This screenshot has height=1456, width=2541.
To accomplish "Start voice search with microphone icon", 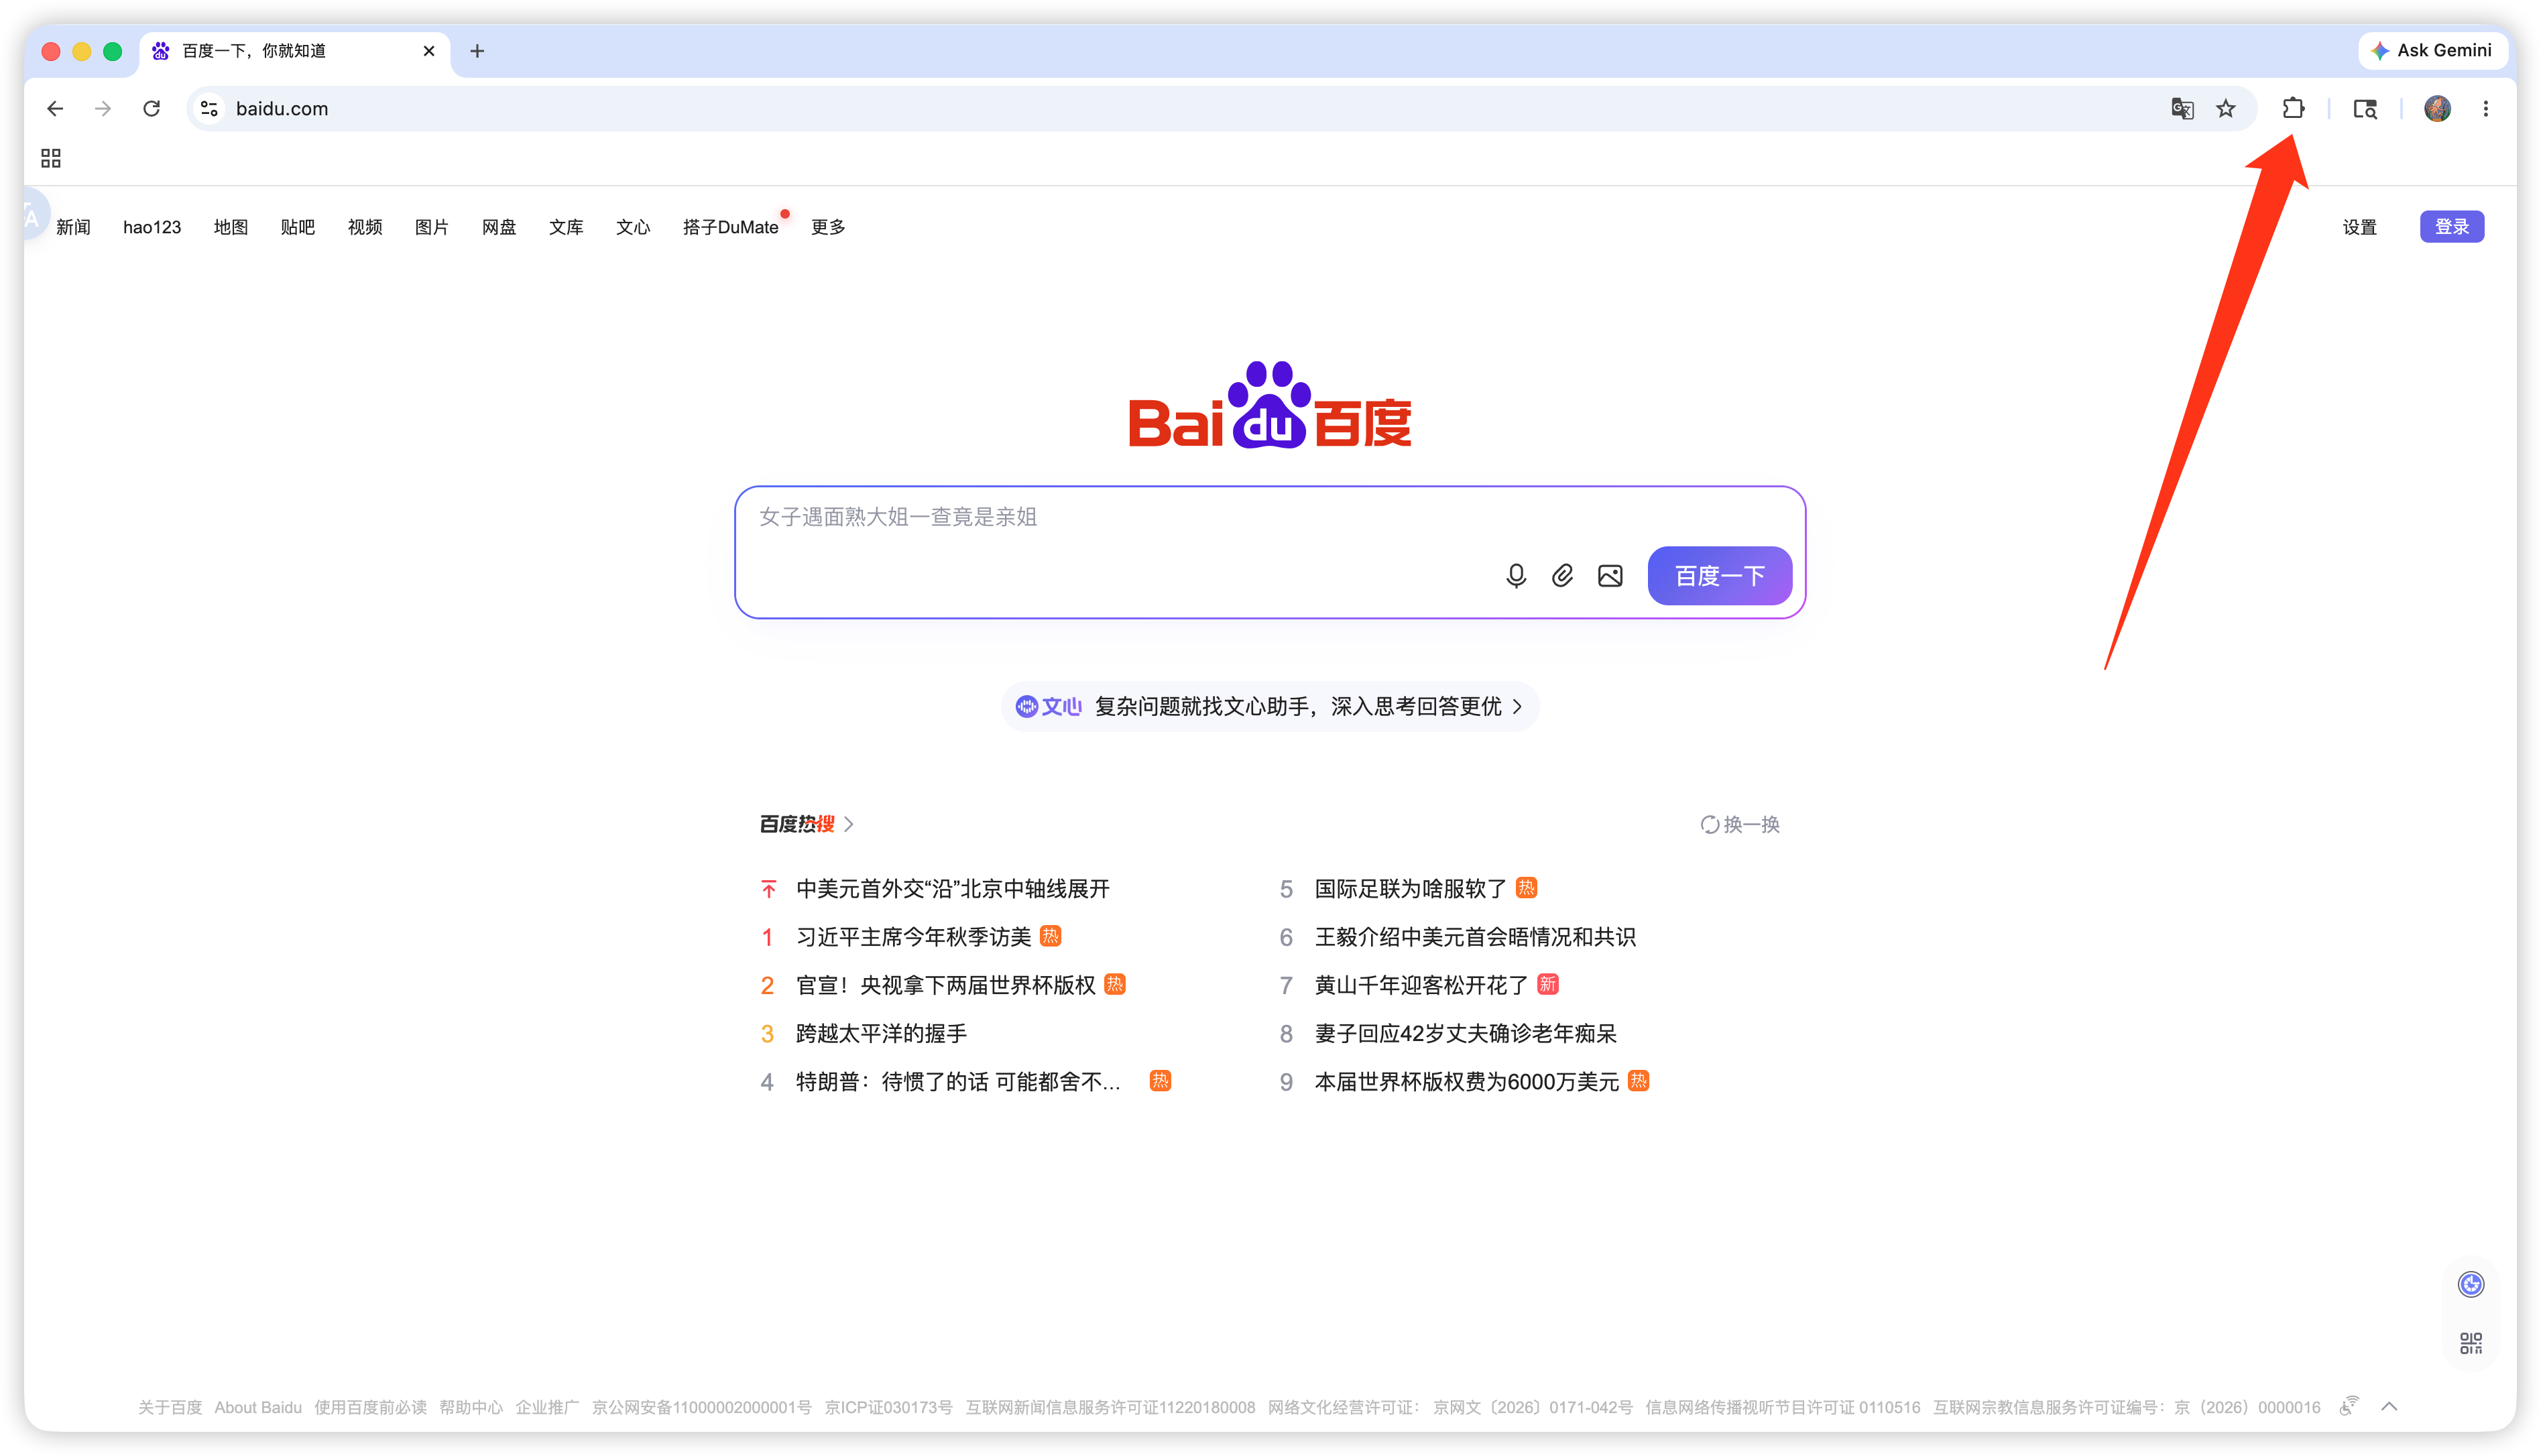I will pyautogui.click(x=1515, y=575).
